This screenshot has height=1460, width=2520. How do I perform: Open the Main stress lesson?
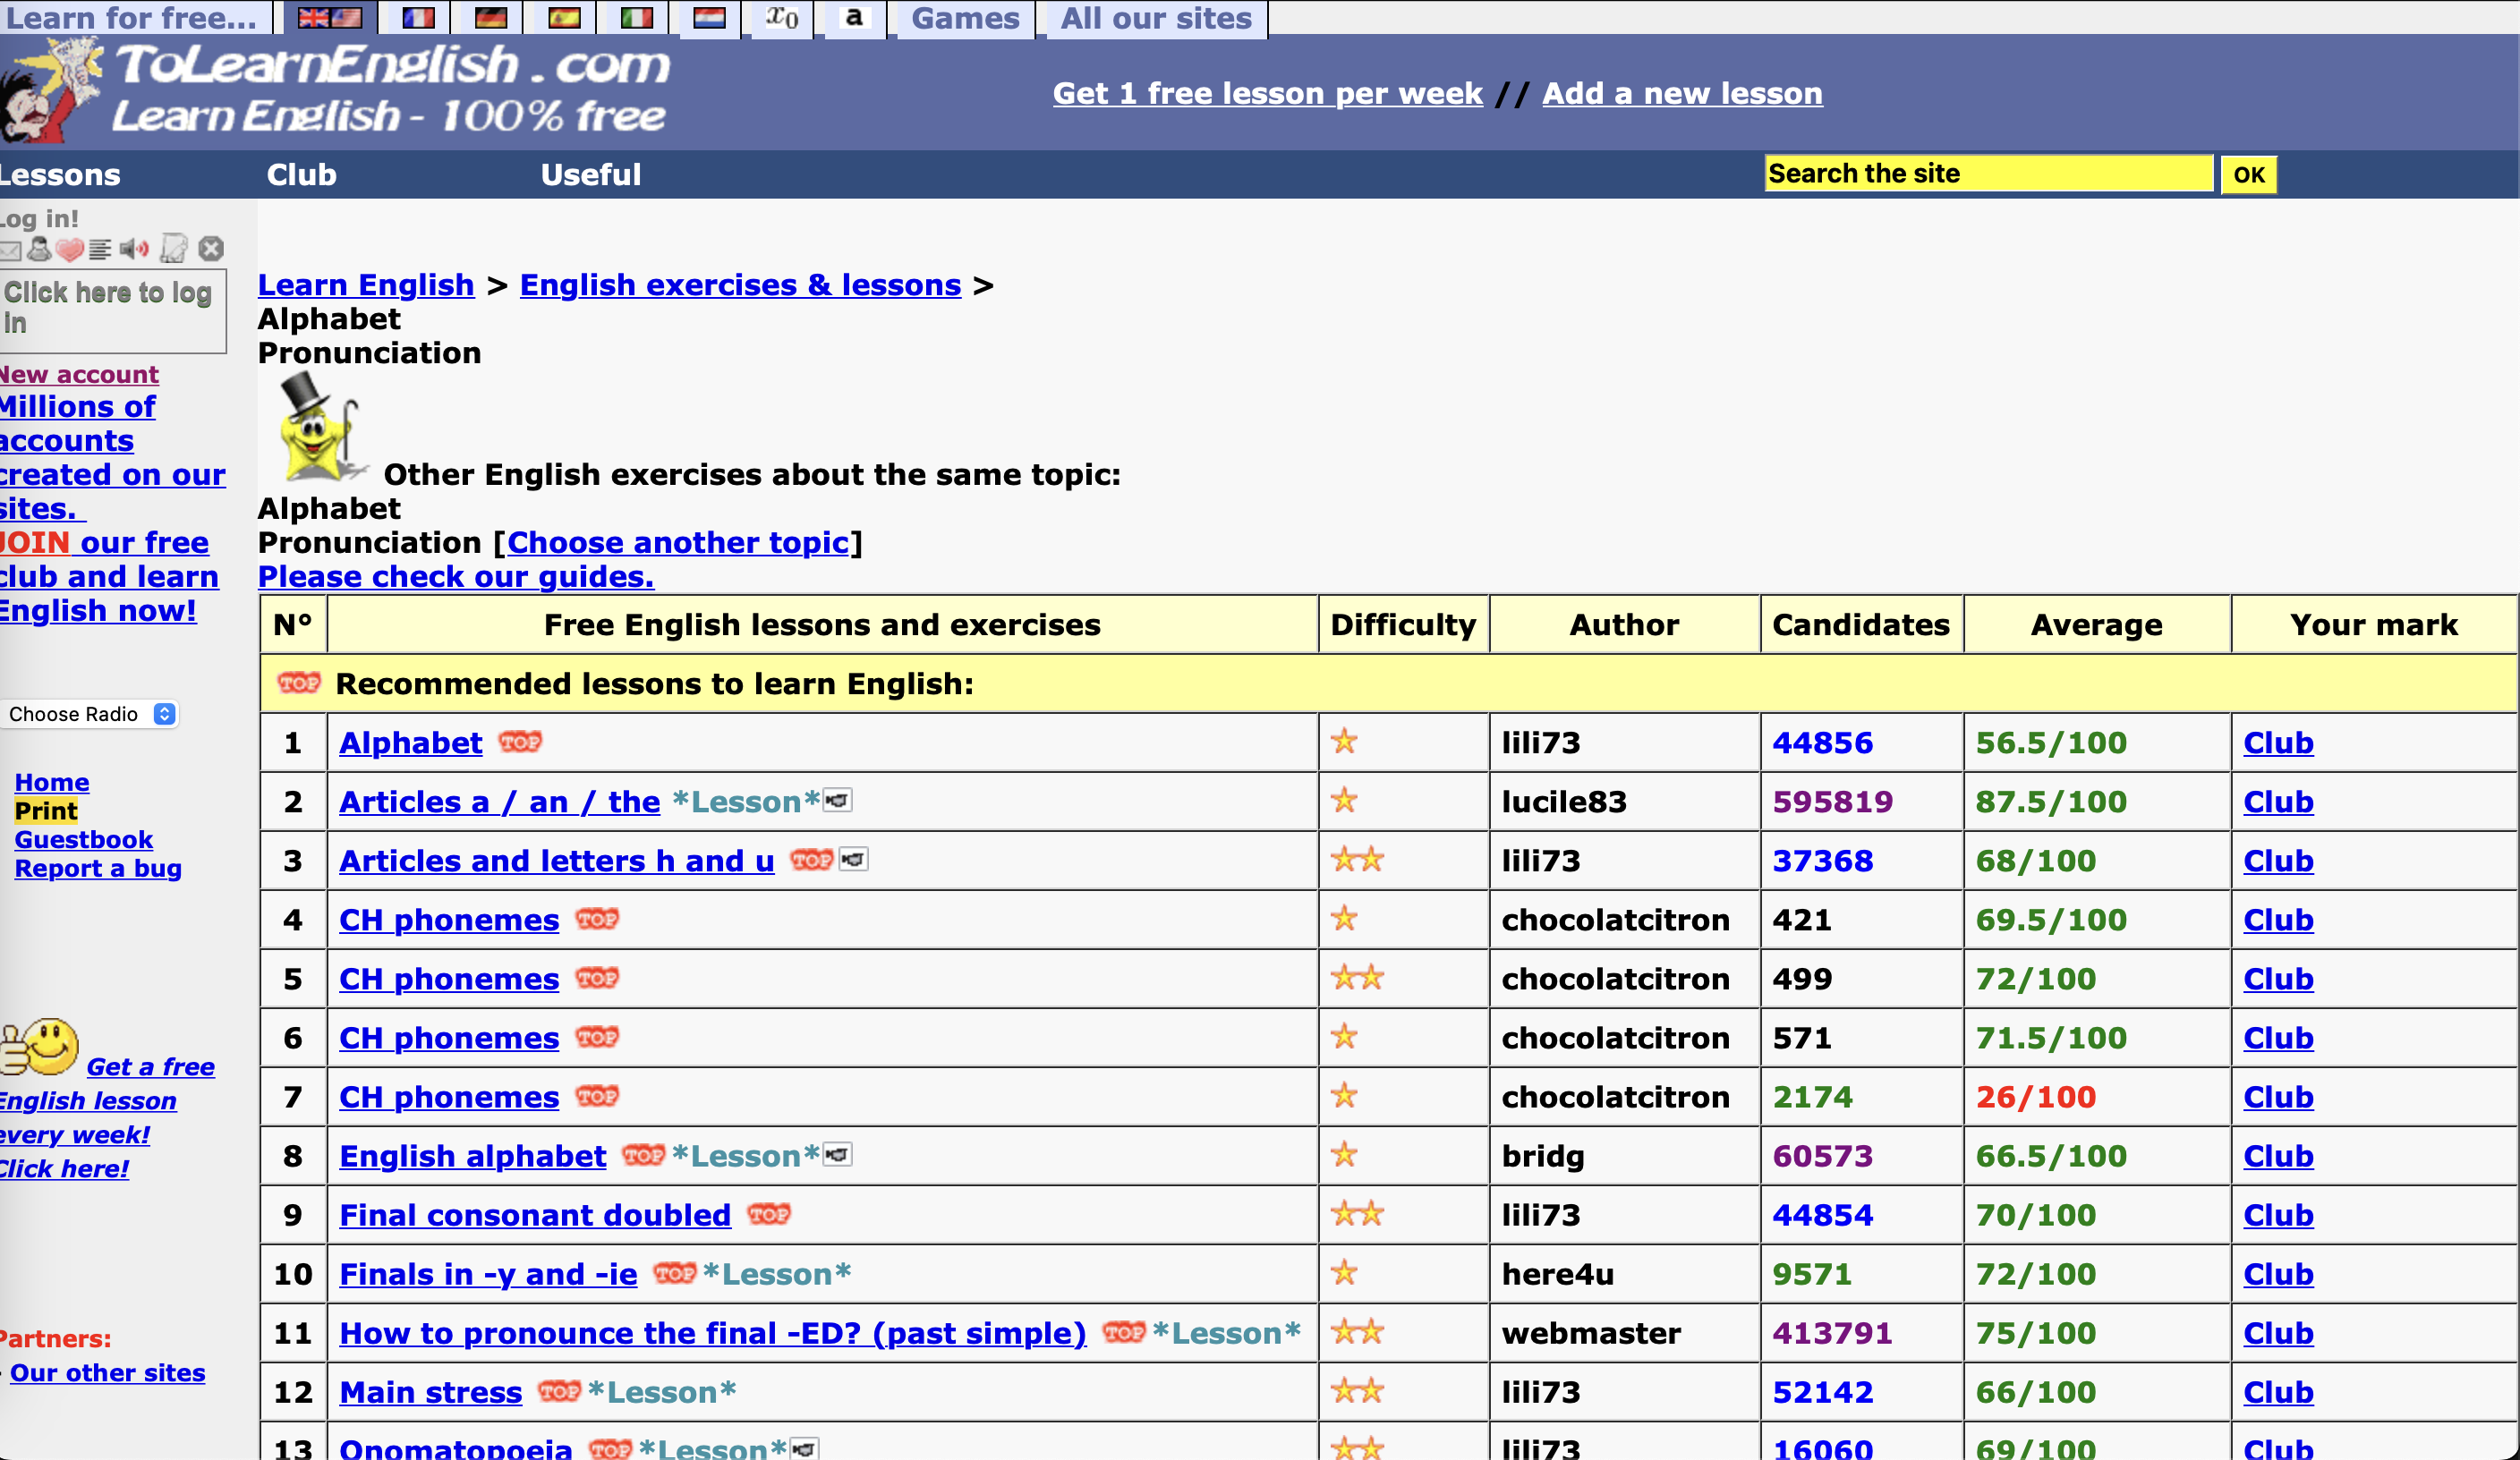point(431,1392)
